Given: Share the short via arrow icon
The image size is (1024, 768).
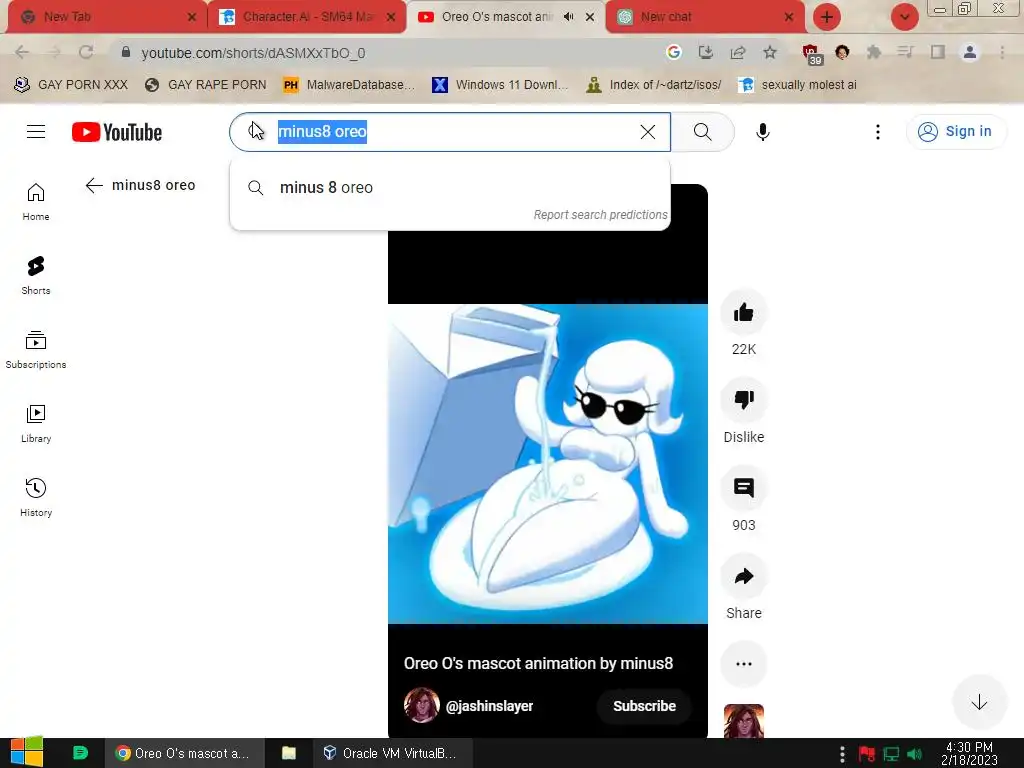Looking at the screenshot, I should point(743,576).
